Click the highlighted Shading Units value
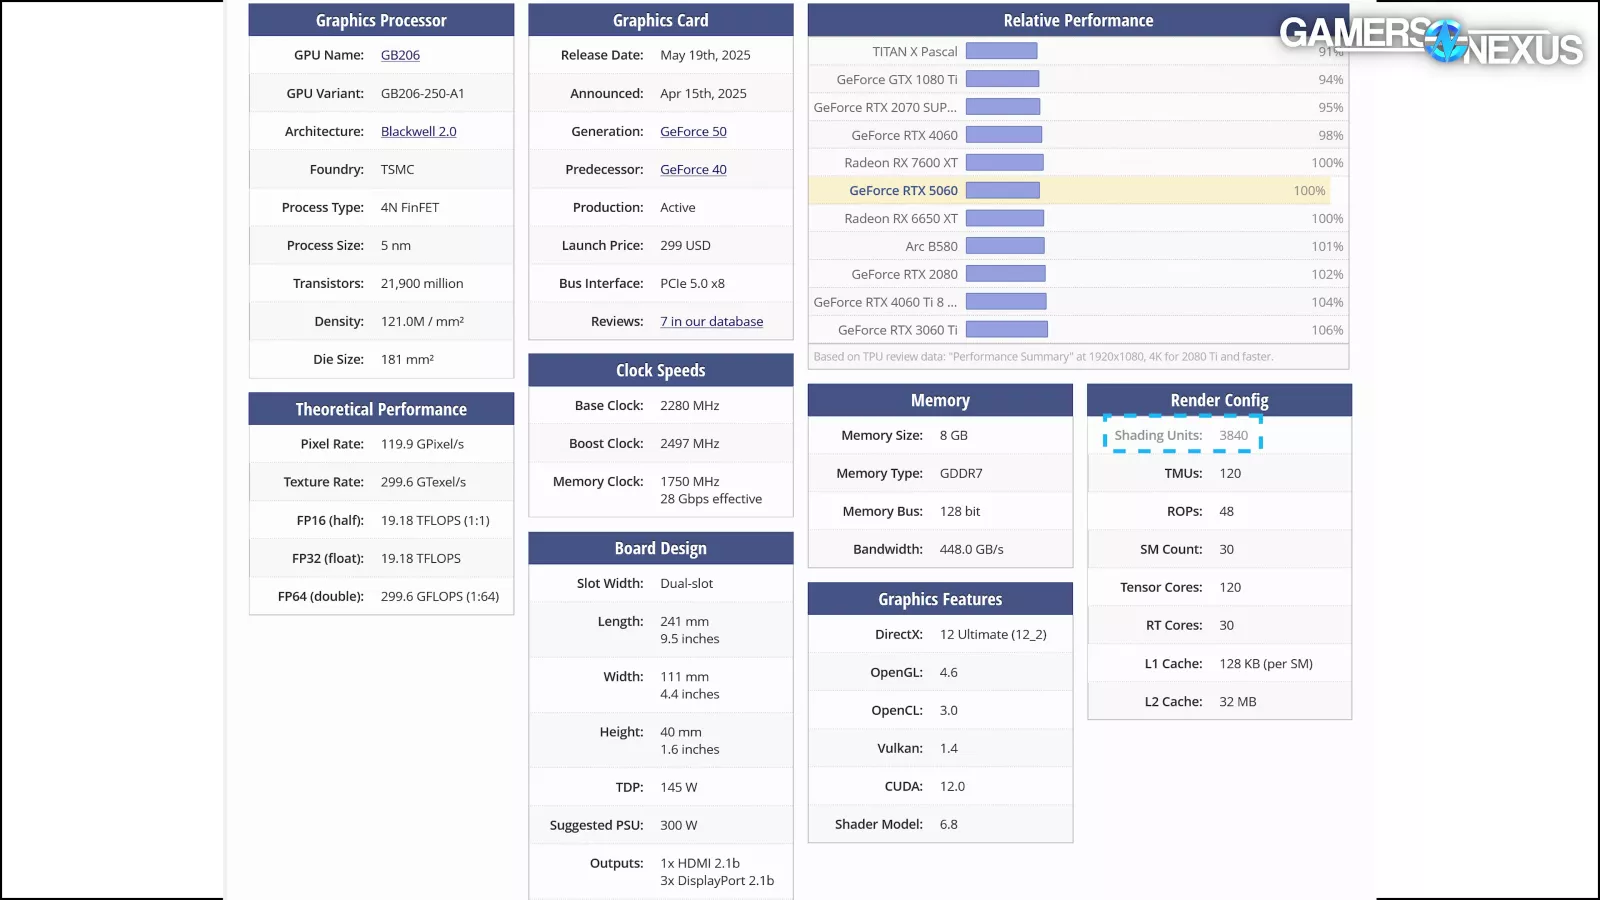Screen dimensions: 1600x900 pos(1233,435)
